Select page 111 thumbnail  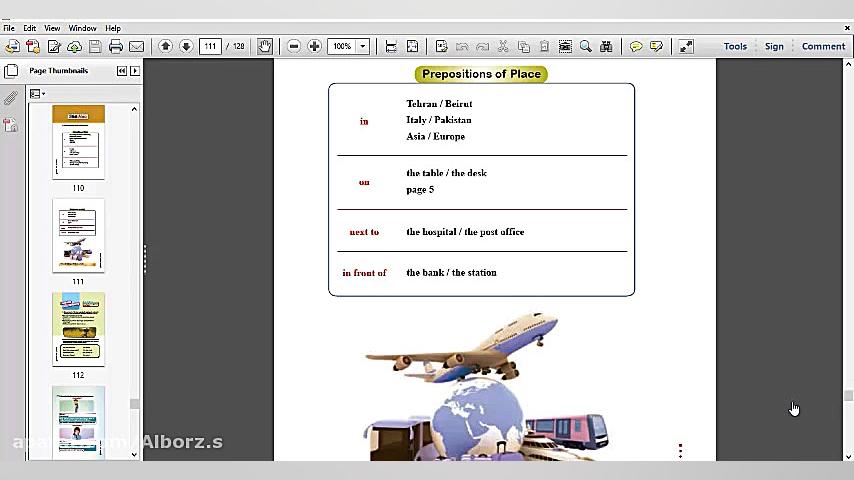click(x=78, y=236)
